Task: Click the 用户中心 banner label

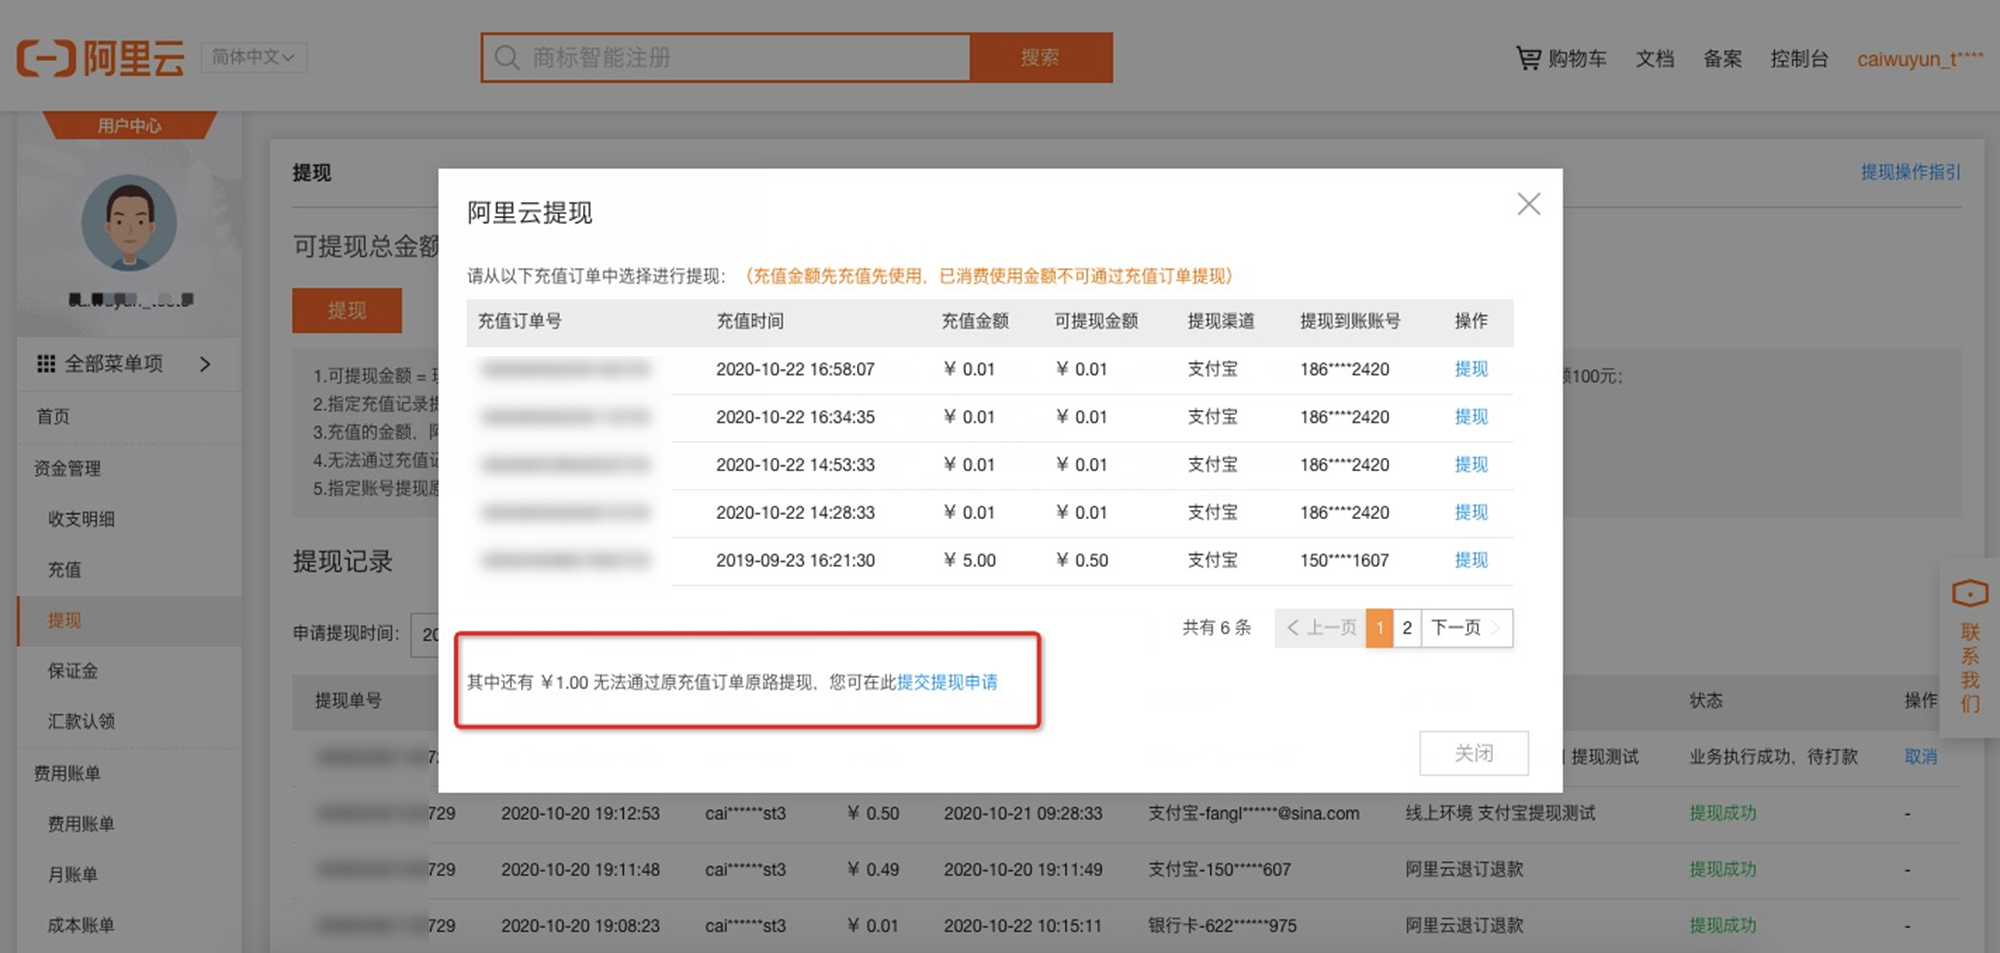Action: (129, 125)
